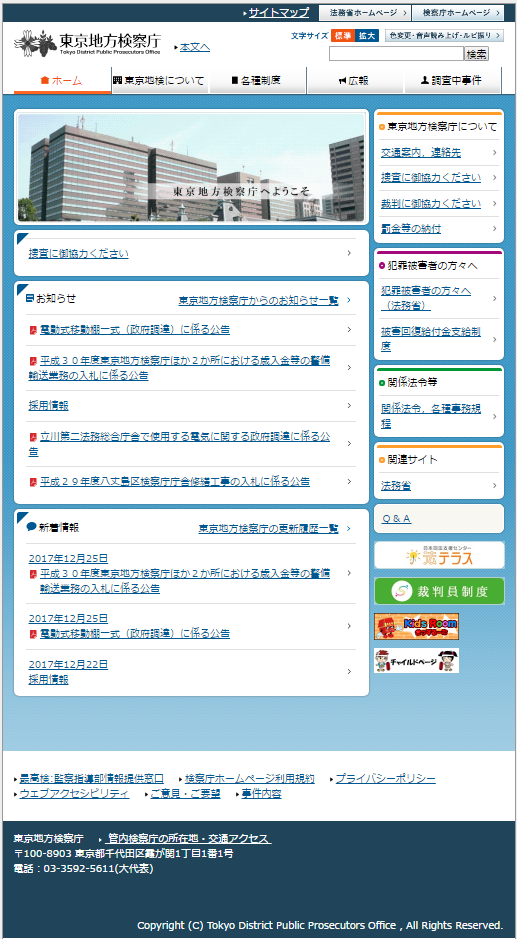Open 犯罪被害者の方々へ（法務省） link
Viewport: 517px width, 939px height.
(426, 298)
